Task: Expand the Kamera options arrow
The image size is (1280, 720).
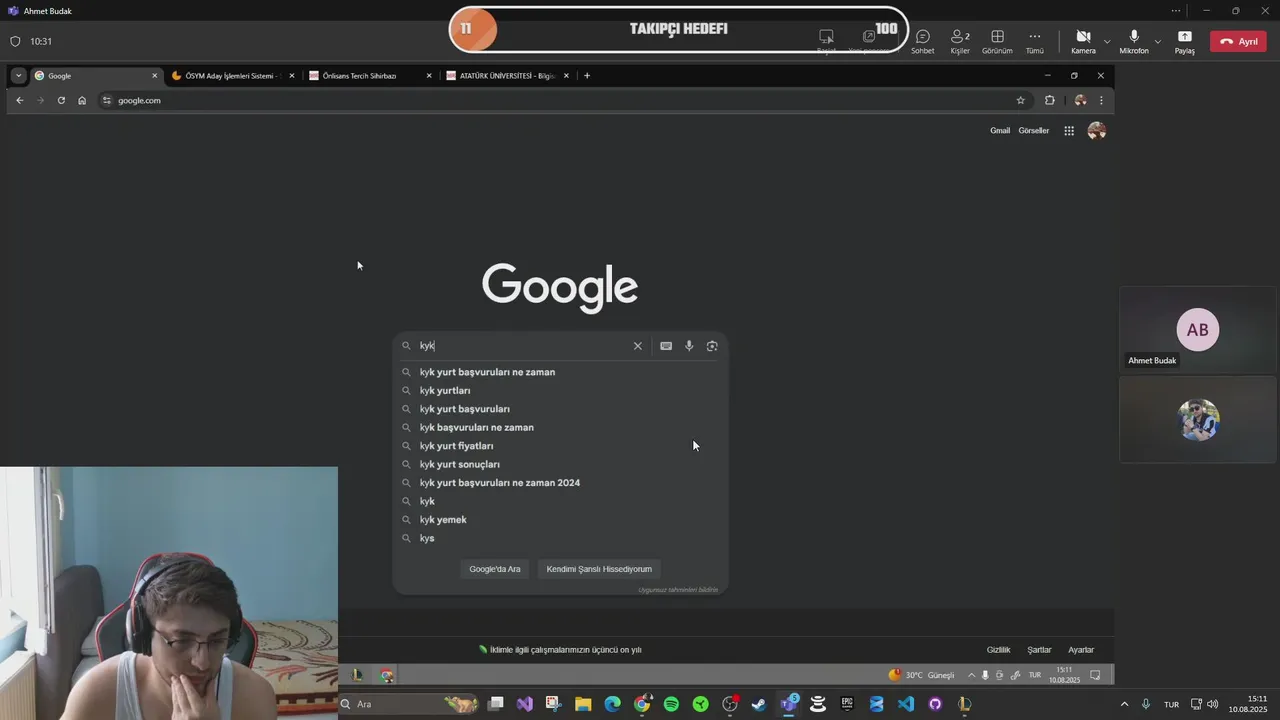Action: pyautogui.click(x=1107, y=42)
